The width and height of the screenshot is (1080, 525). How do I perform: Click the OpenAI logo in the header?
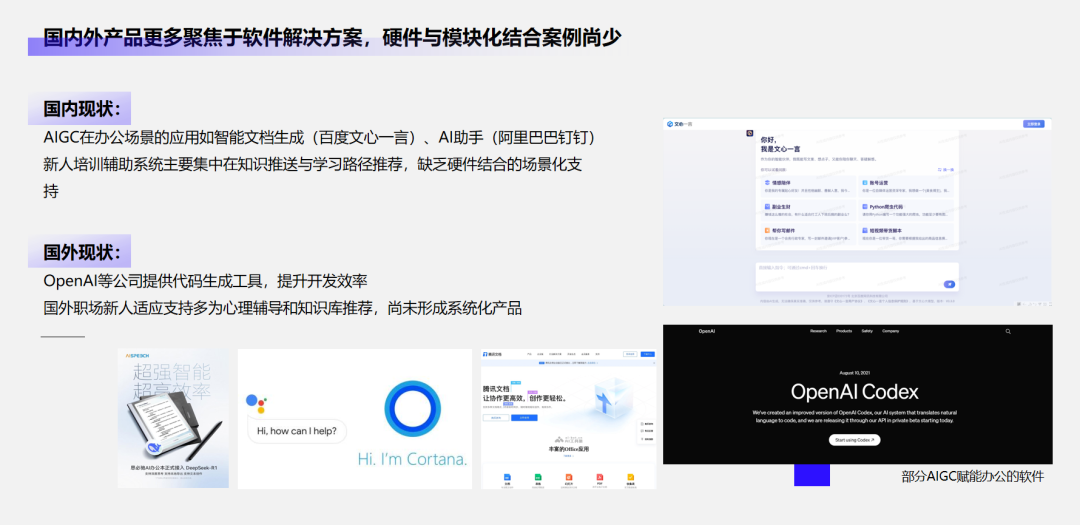(x=707, y=331)
